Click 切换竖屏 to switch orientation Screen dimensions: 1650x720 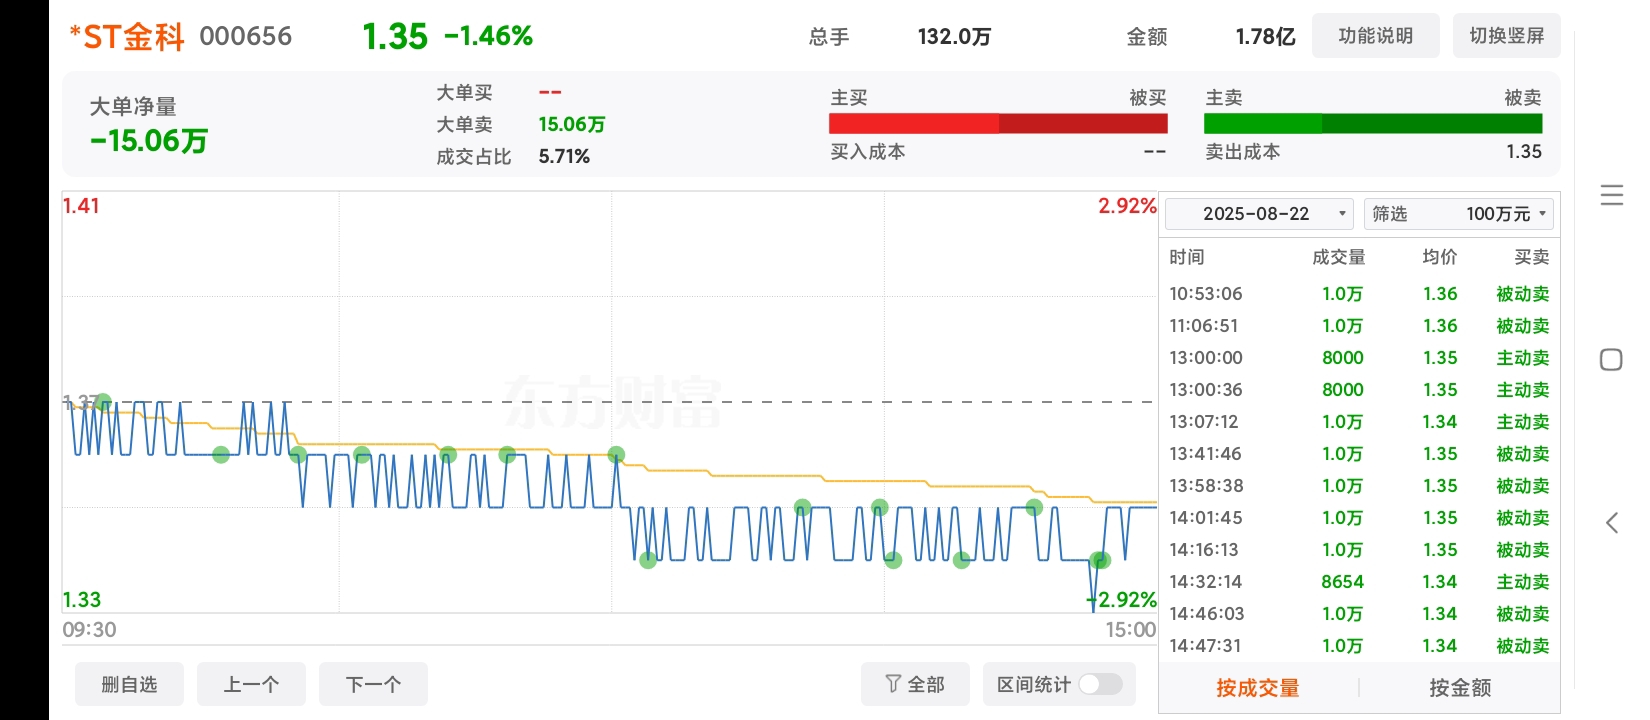pyautogui.click(x=1506, y=36)
